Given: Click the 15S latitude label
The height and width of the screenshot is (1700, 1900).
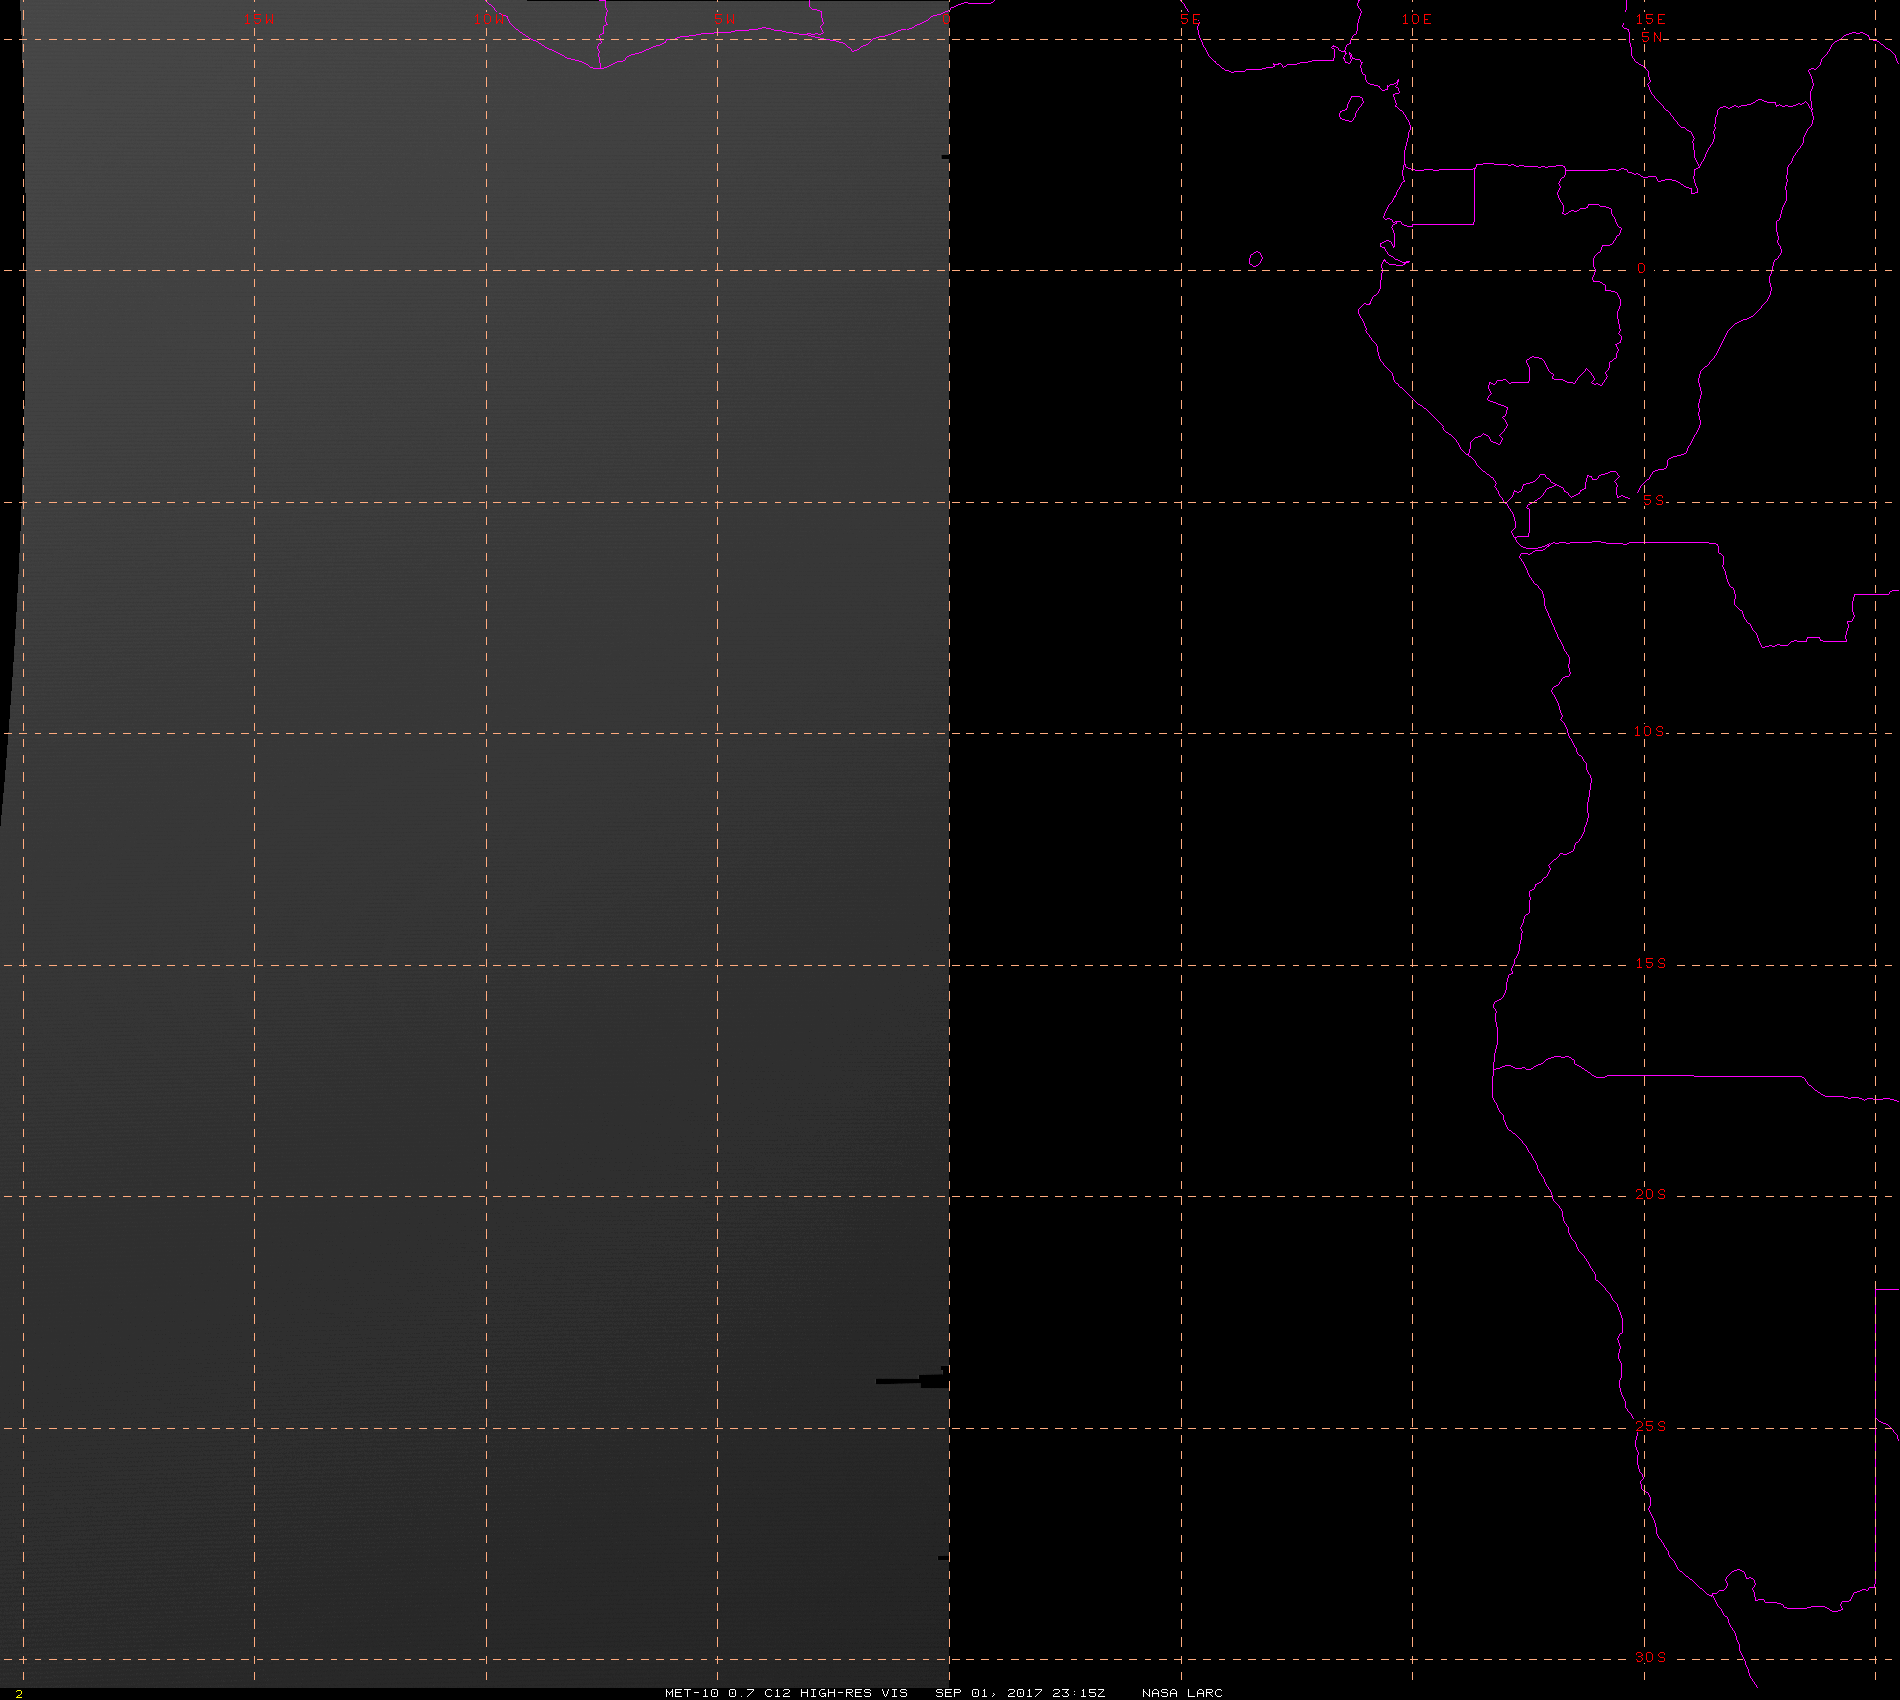Looking at the screenshot, I should coord(1651,963).
